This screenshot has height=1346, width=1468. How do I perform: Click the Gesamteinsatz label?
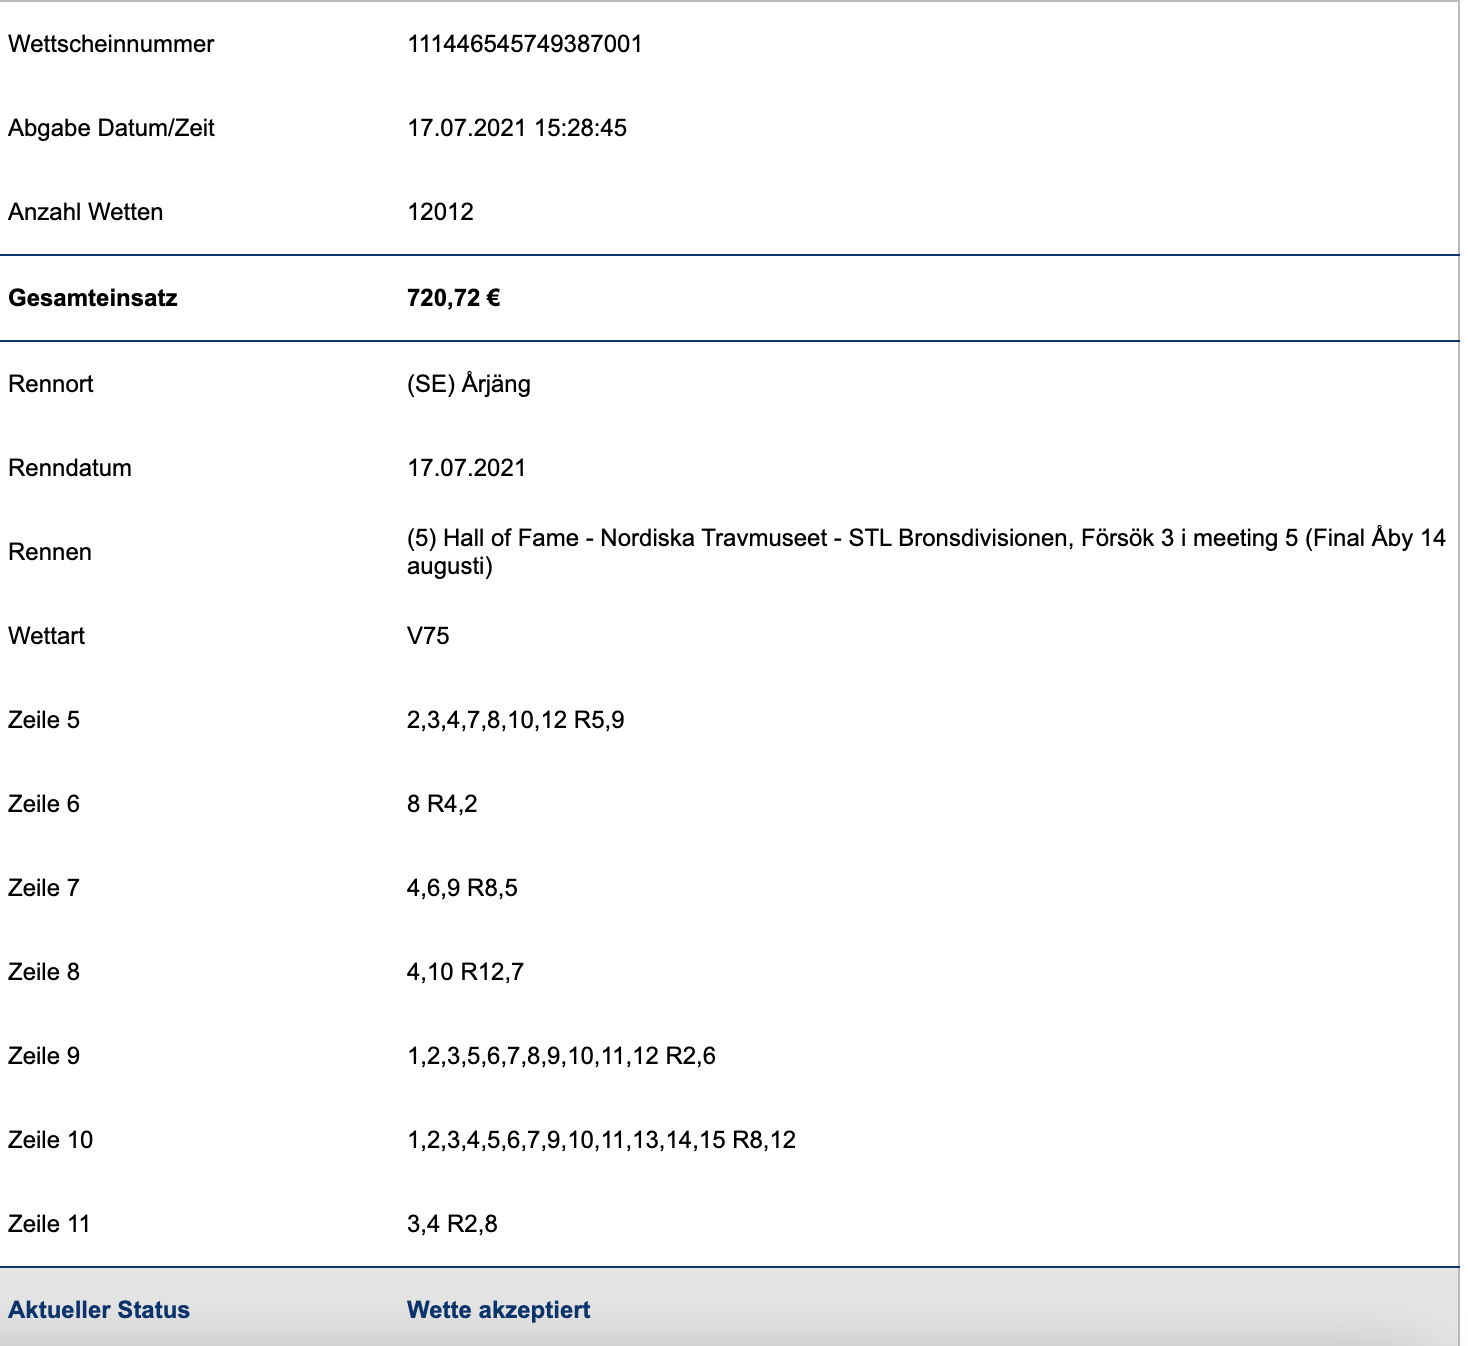click(x=93, y=298)
